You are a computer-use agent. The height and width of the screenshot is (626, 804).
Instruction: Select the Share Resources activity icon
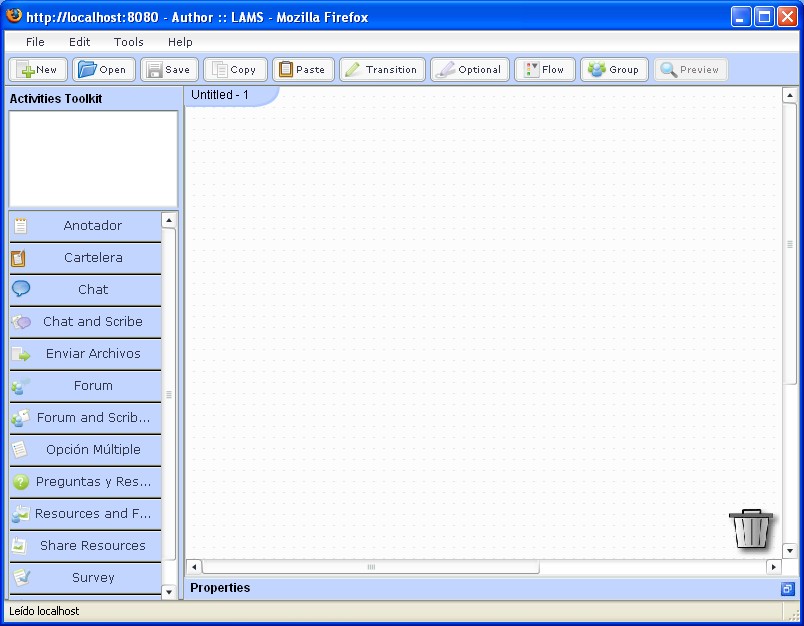[x=20, y=546]
